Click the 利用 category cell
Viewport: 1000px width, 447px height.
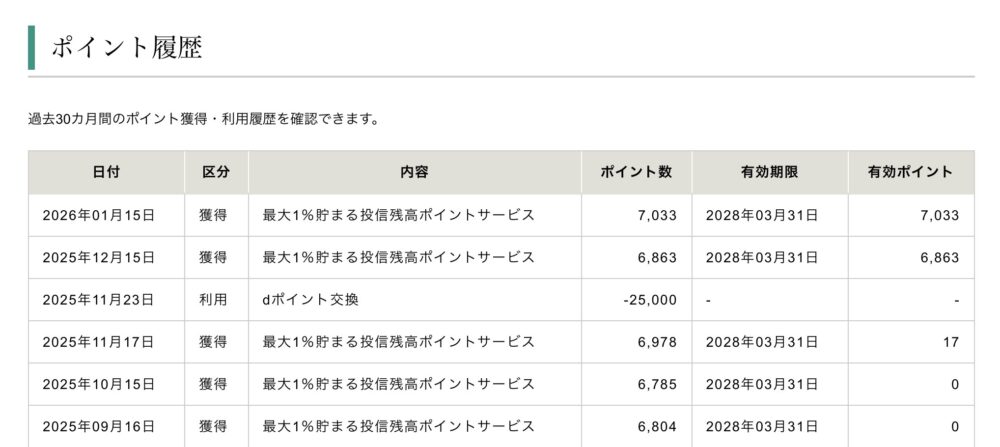213,299
